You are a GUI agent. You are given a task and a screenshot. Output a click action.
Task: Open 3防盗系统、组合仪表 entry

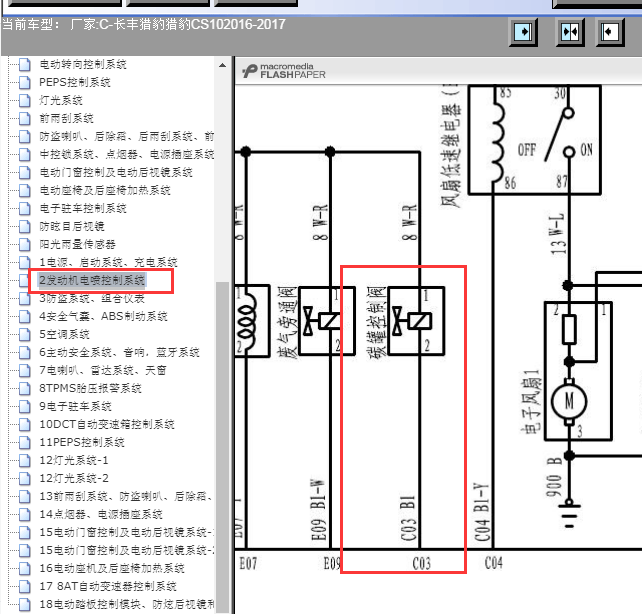[x=92, y=298]
